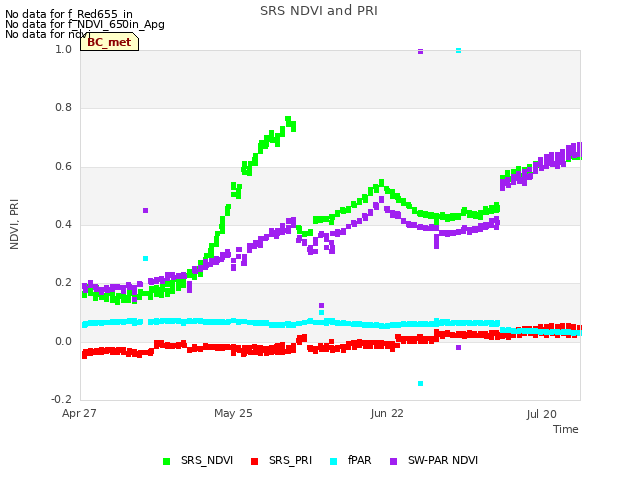This screenshot has height=480, width=640.
Task: Click the 0.4 y-axis tick label
Action: click(x=63, y=224)
